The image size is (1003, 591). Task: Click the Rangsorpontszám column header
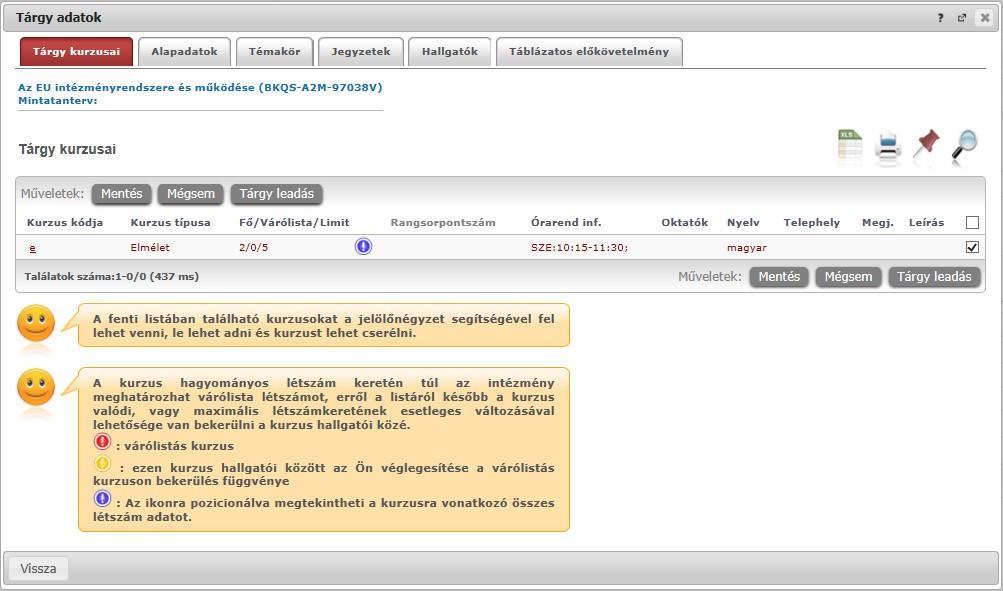(443, 223)
